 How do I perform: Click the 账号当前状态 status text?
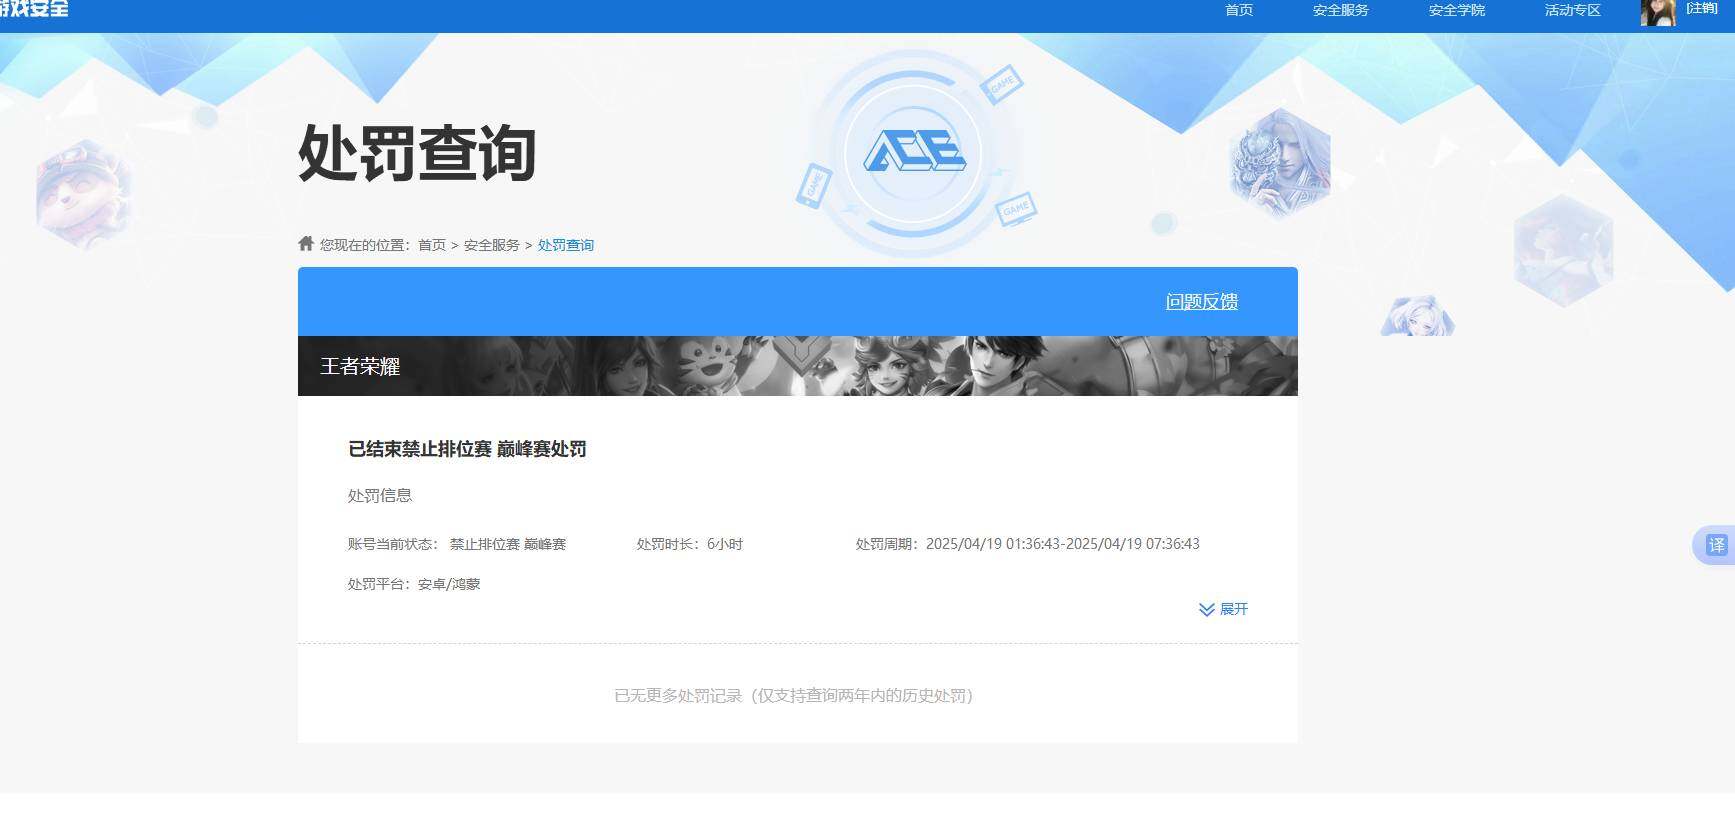click(457, 544)
